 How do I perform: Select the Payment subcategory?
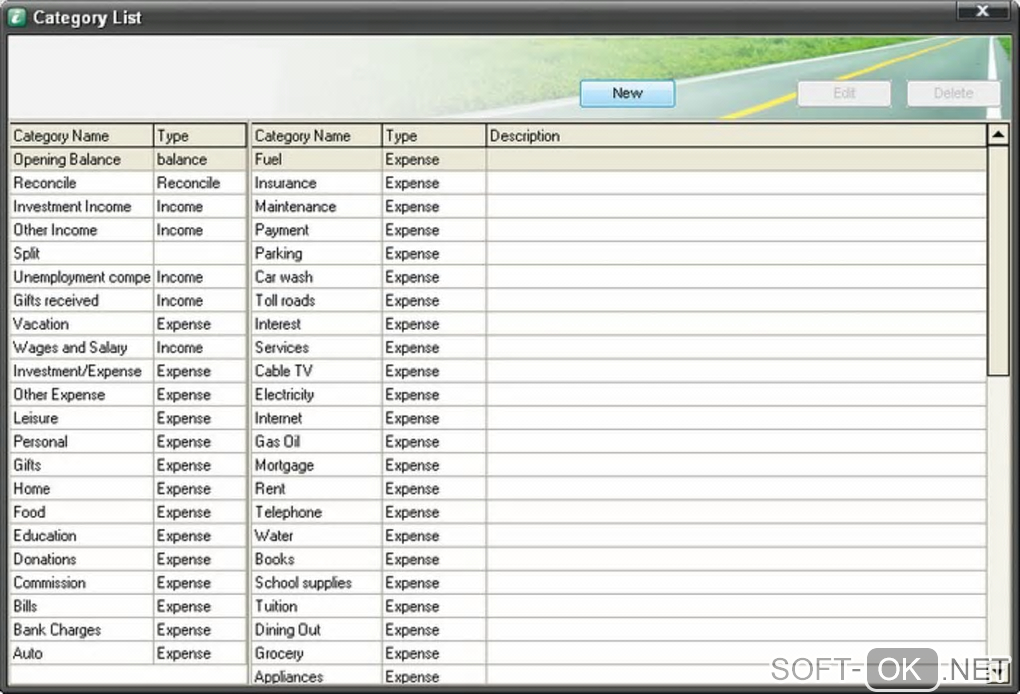[619, 230]
